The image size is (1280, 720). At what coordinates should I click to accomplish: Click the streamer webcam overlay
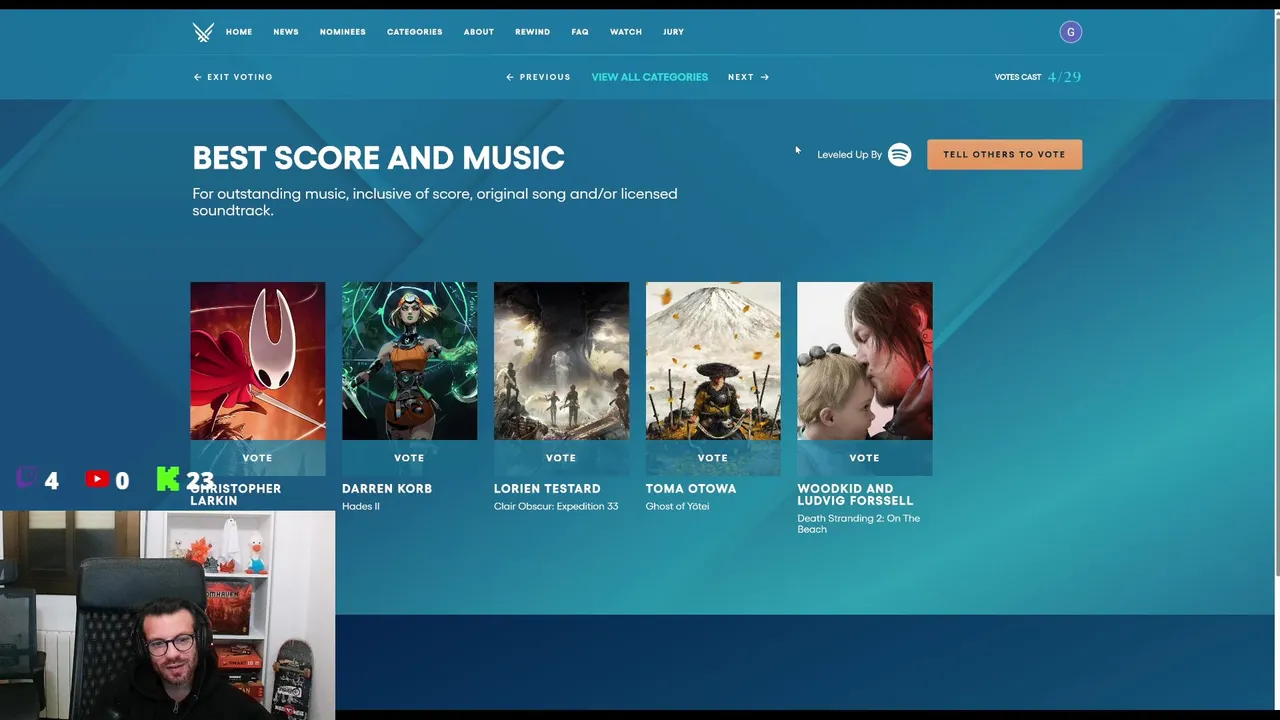pyautogui.click(x=167, y=615)
